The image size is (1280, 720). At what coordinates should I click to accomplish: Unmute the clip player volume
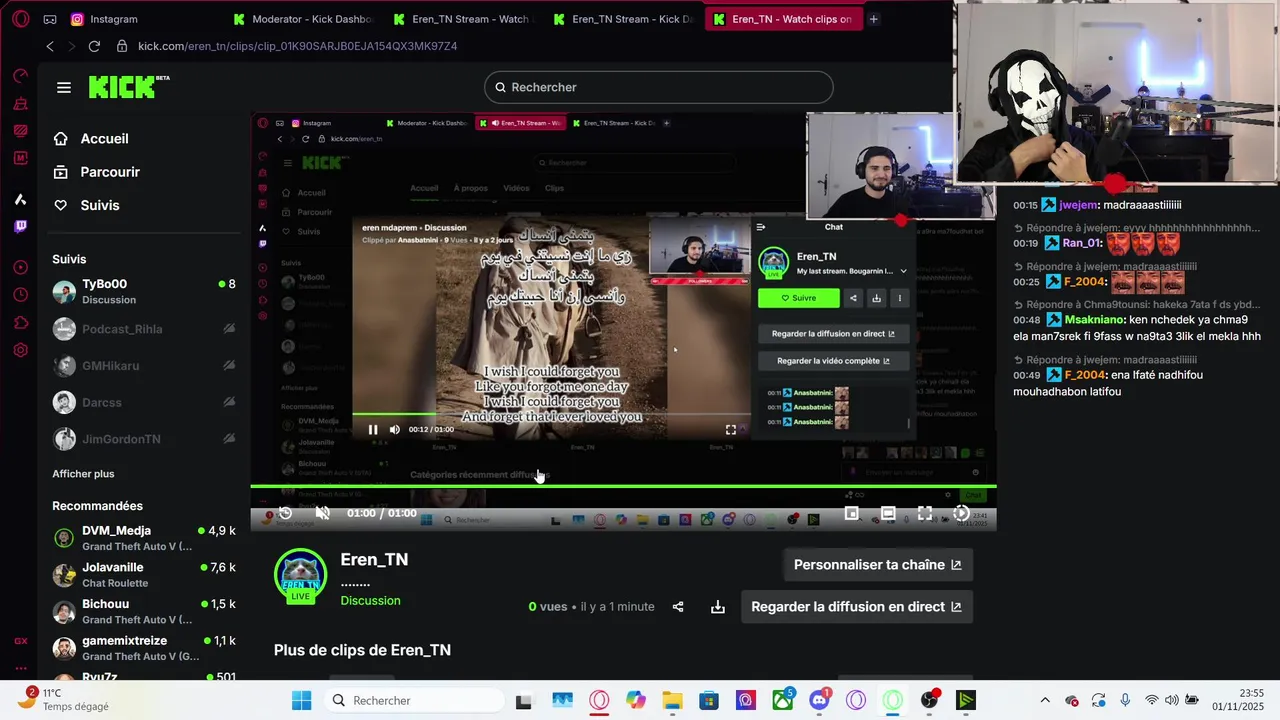pos(322,513)
